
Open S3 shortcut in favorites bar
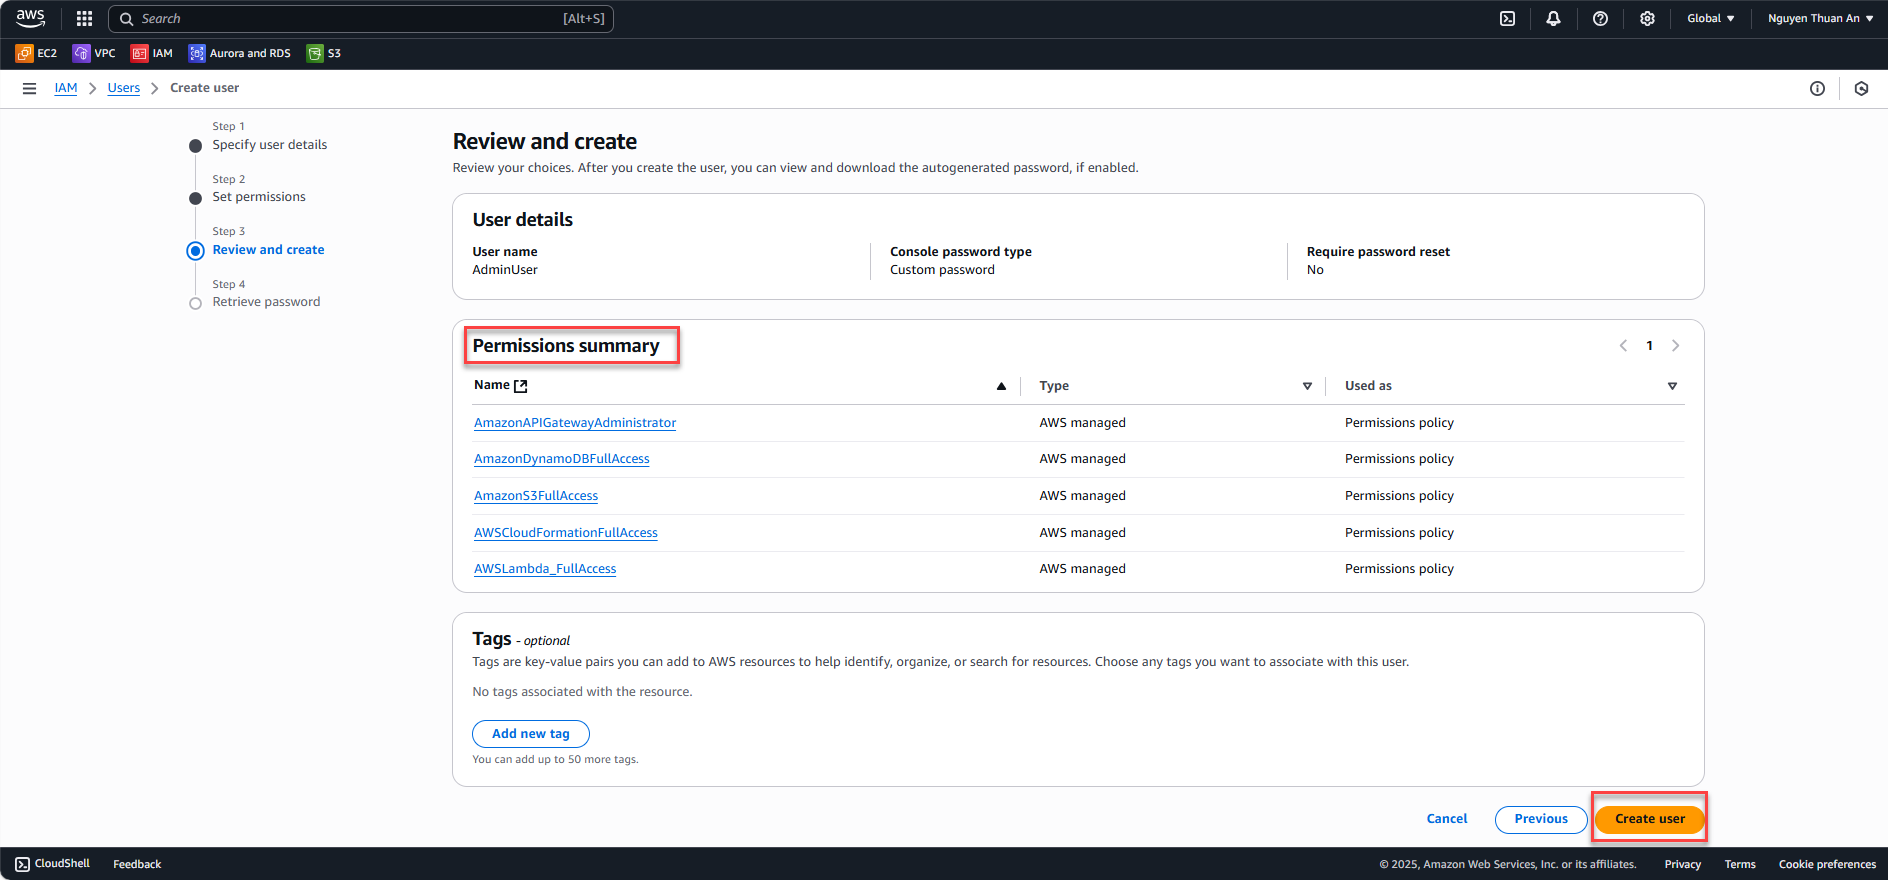tap(324, 53)
